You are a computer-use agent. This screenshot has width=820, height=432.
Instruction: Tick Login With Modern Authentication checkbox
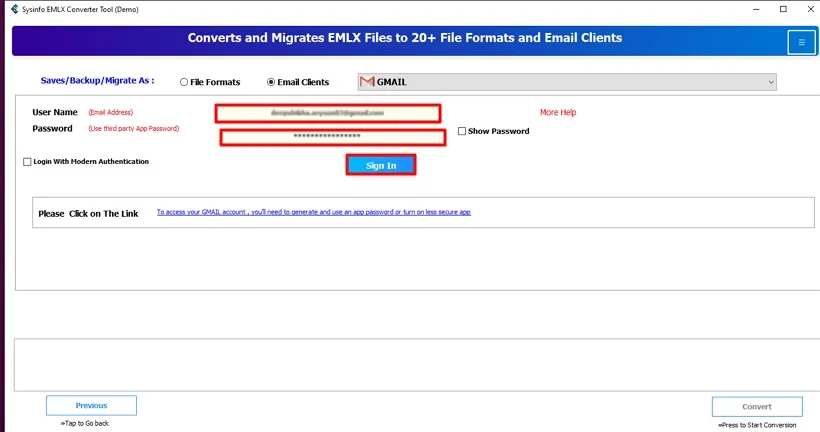coord(27,162)
